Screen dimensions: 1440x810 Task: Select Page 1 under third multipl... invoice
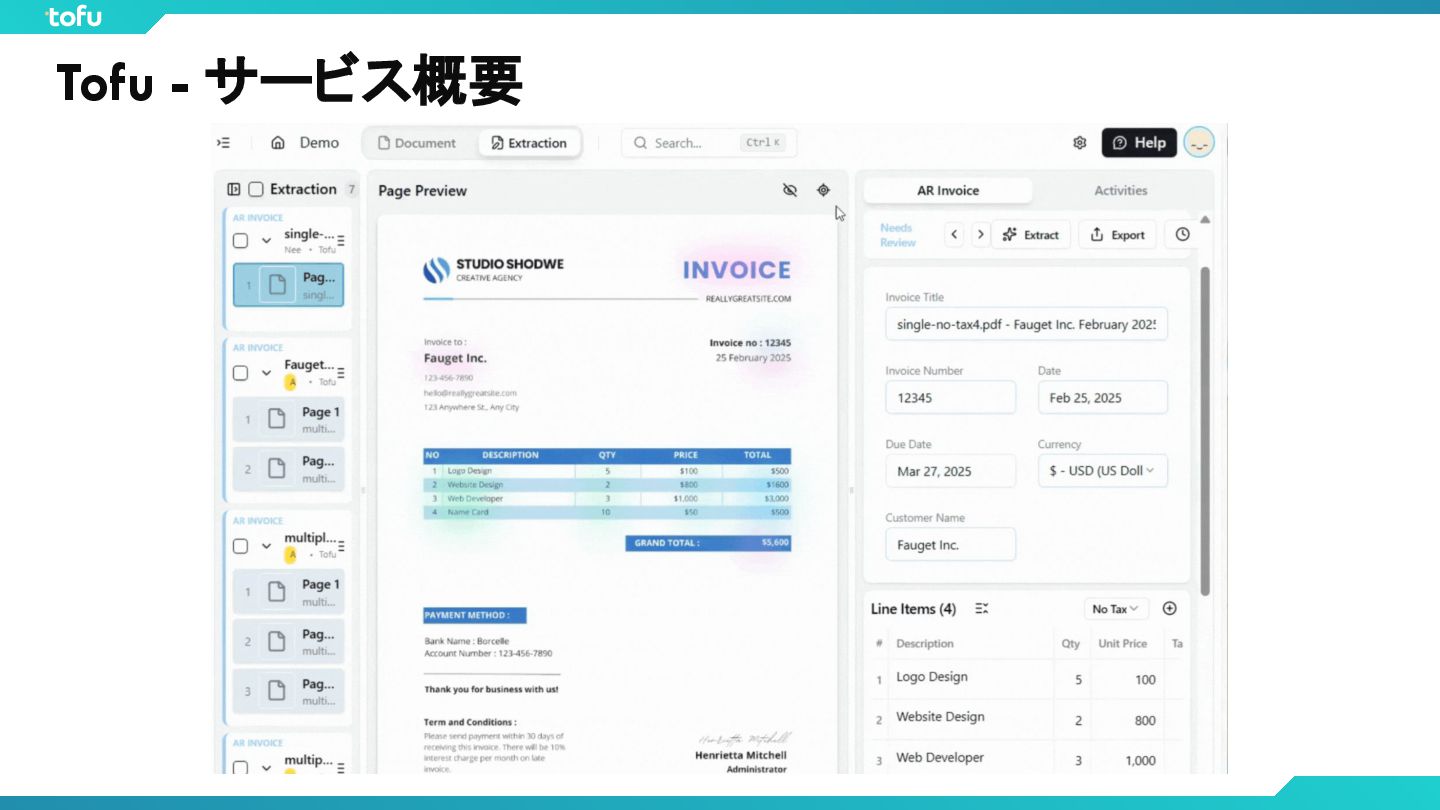point(288,592)
